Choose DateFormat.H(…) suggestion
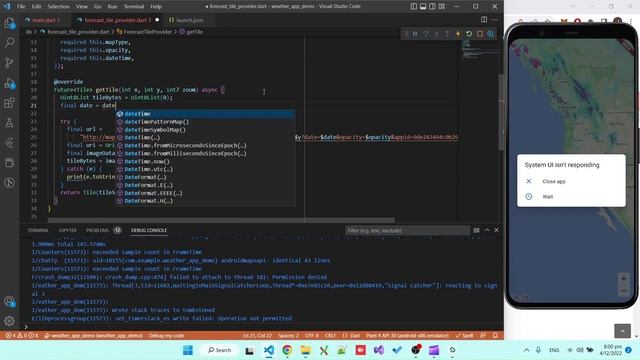 coord(205,201)
